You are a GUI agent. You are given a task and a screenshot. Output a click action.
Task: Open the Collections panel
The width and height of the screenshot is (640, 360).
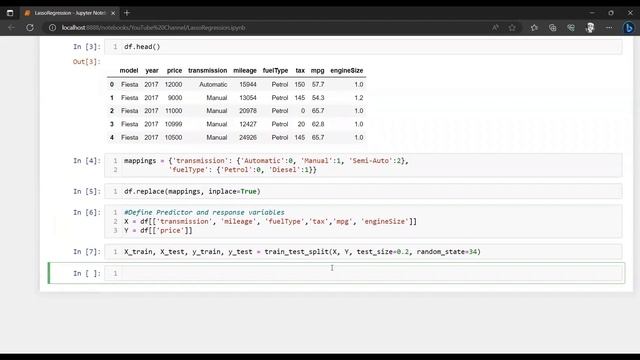[553, 28]
